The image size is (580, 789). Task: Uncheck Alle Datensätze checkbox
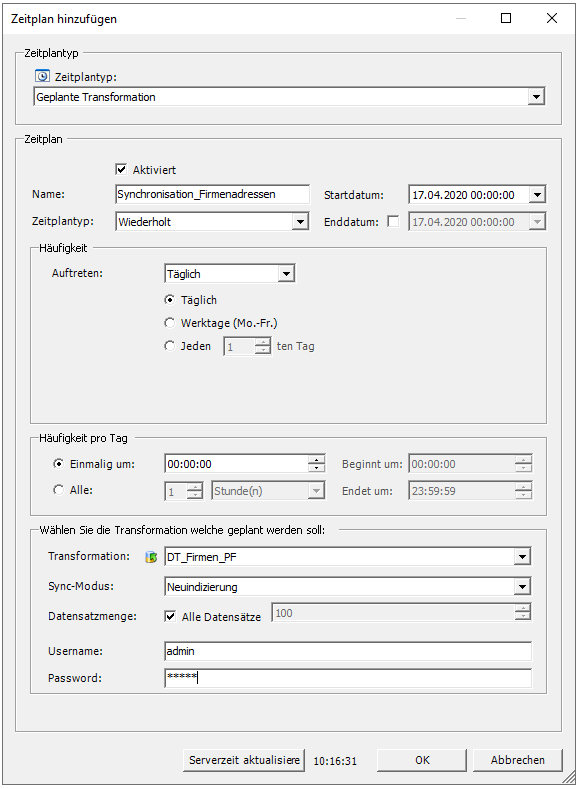pos(170,616)
